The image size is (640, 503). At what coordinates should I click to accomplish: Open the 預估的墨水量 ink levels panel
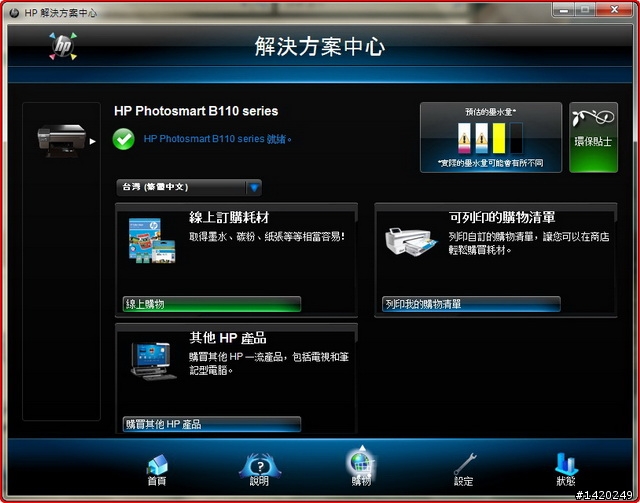click(x=491, y=137)
